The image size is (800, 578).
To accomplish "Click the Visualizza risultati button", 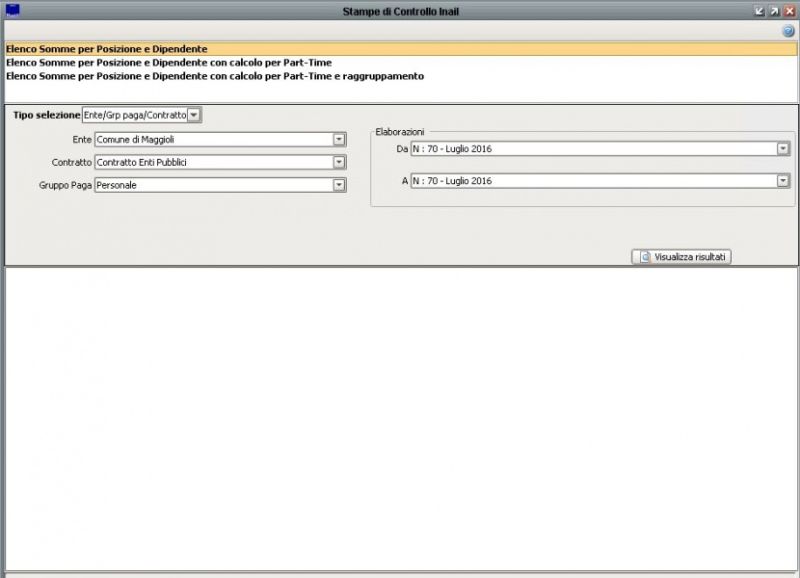I will pyautogui.click(x=682, y=257).
